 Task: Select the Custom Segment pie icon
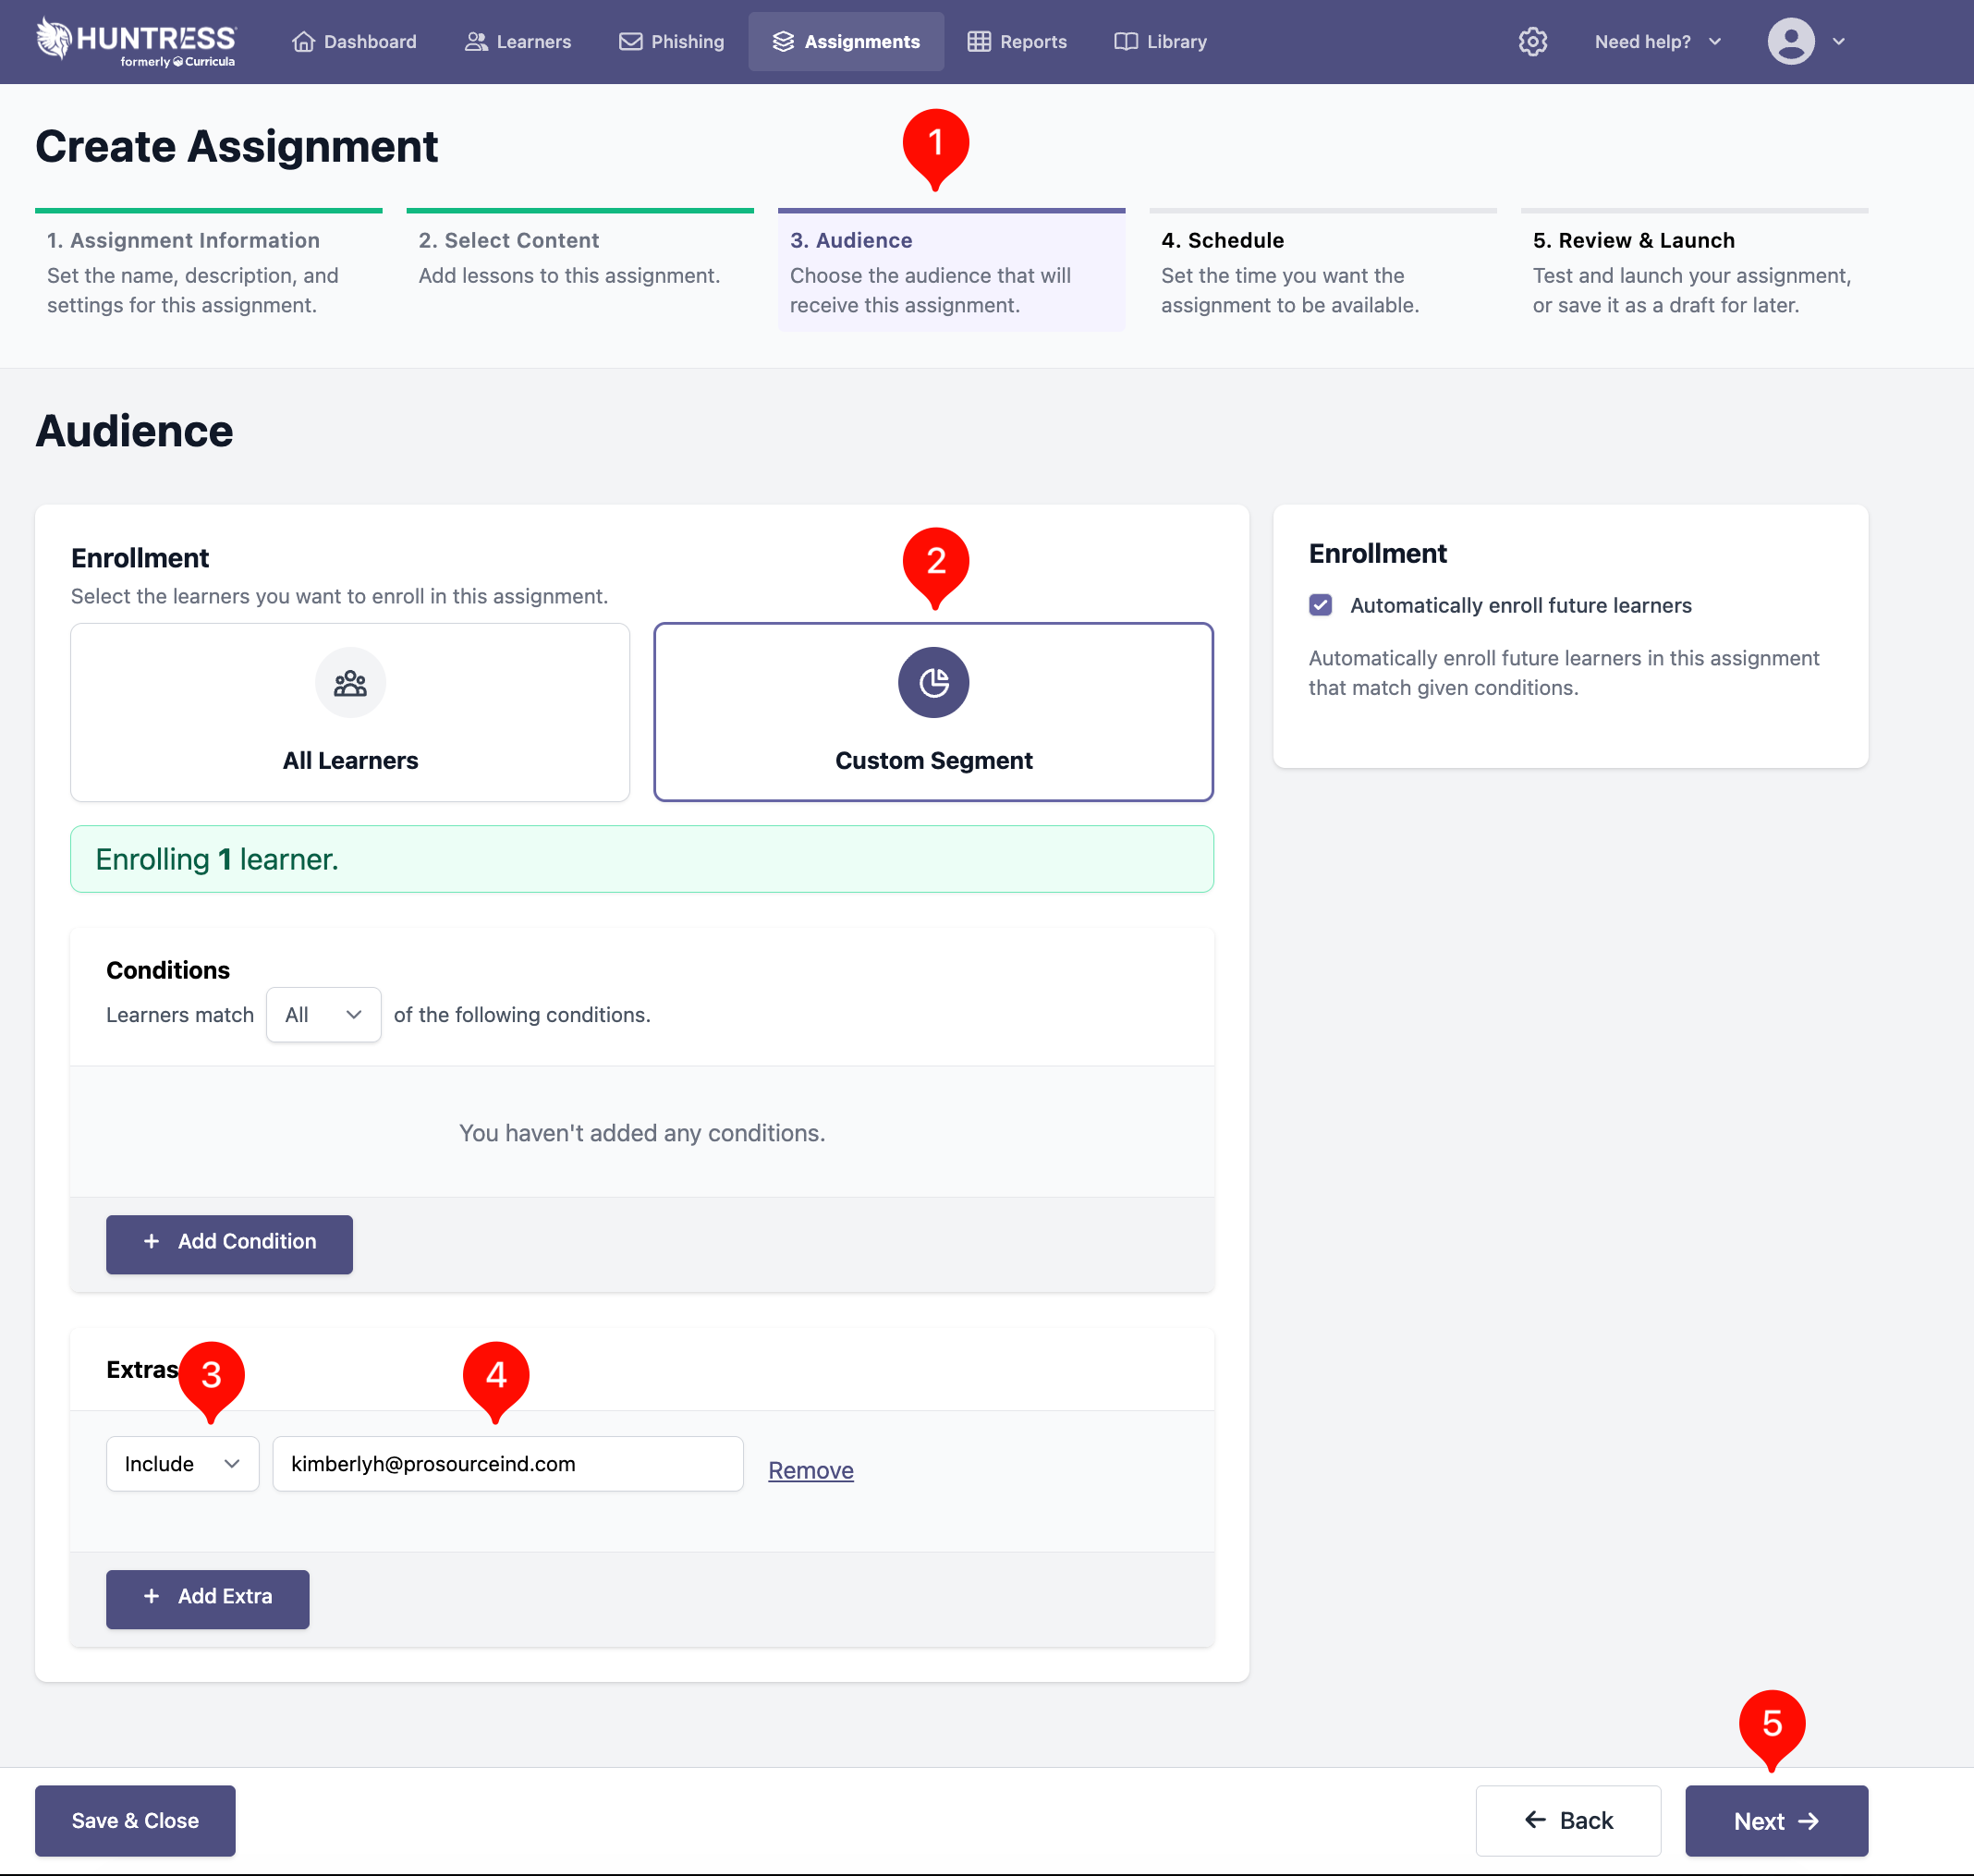point(933,683)
